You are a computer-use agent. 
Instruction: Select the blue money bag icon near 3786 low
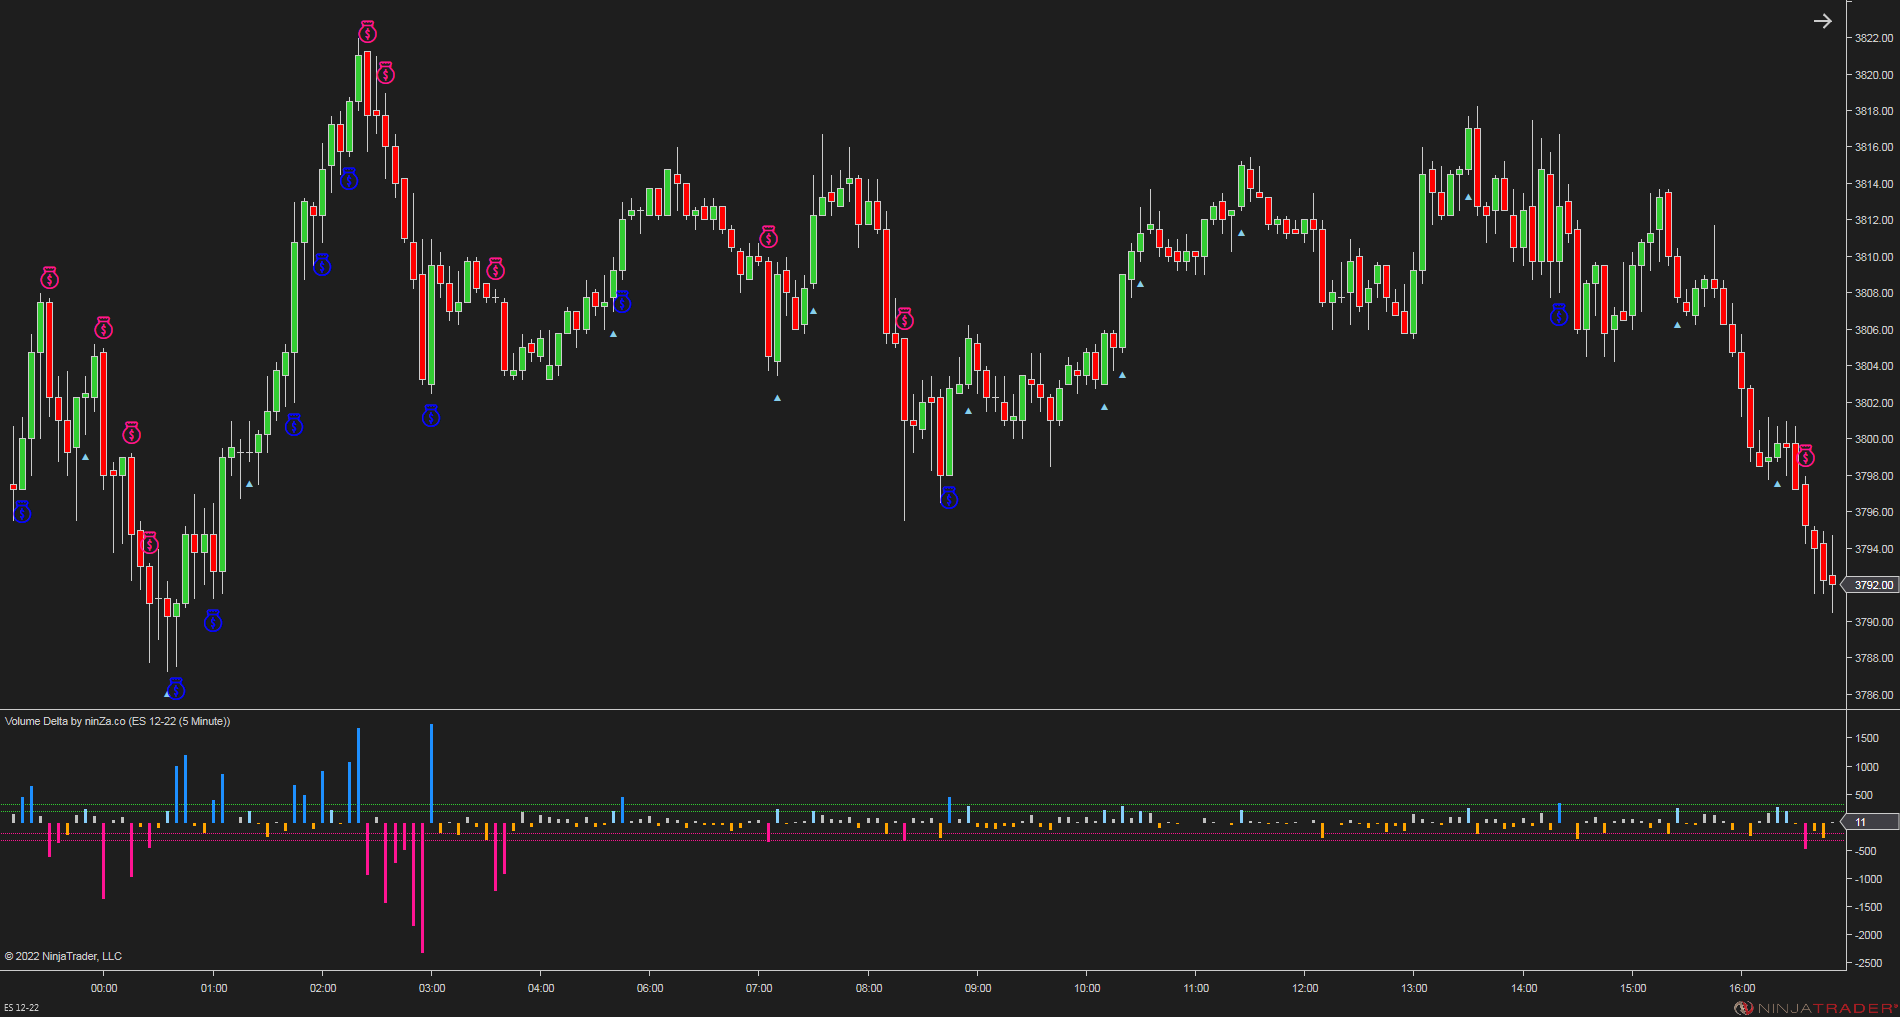(177, 689)
